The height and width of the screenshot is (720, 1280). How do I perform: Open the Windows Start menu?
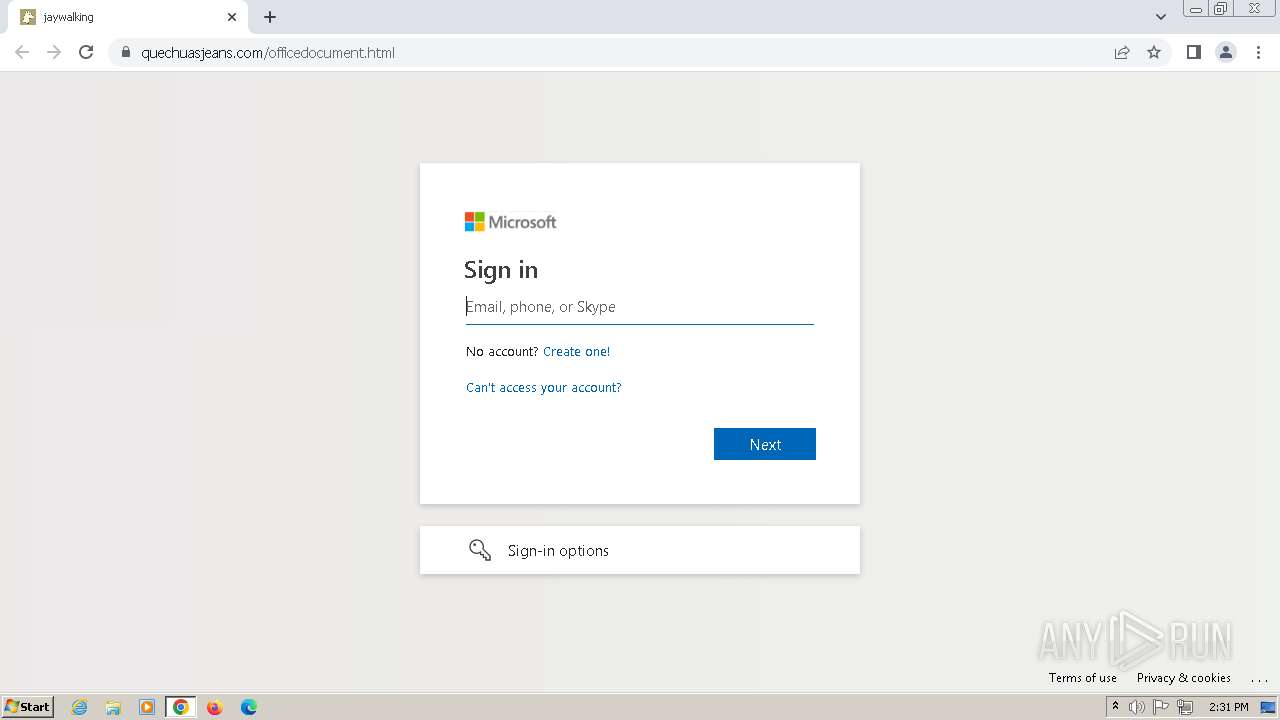(27, 707)
